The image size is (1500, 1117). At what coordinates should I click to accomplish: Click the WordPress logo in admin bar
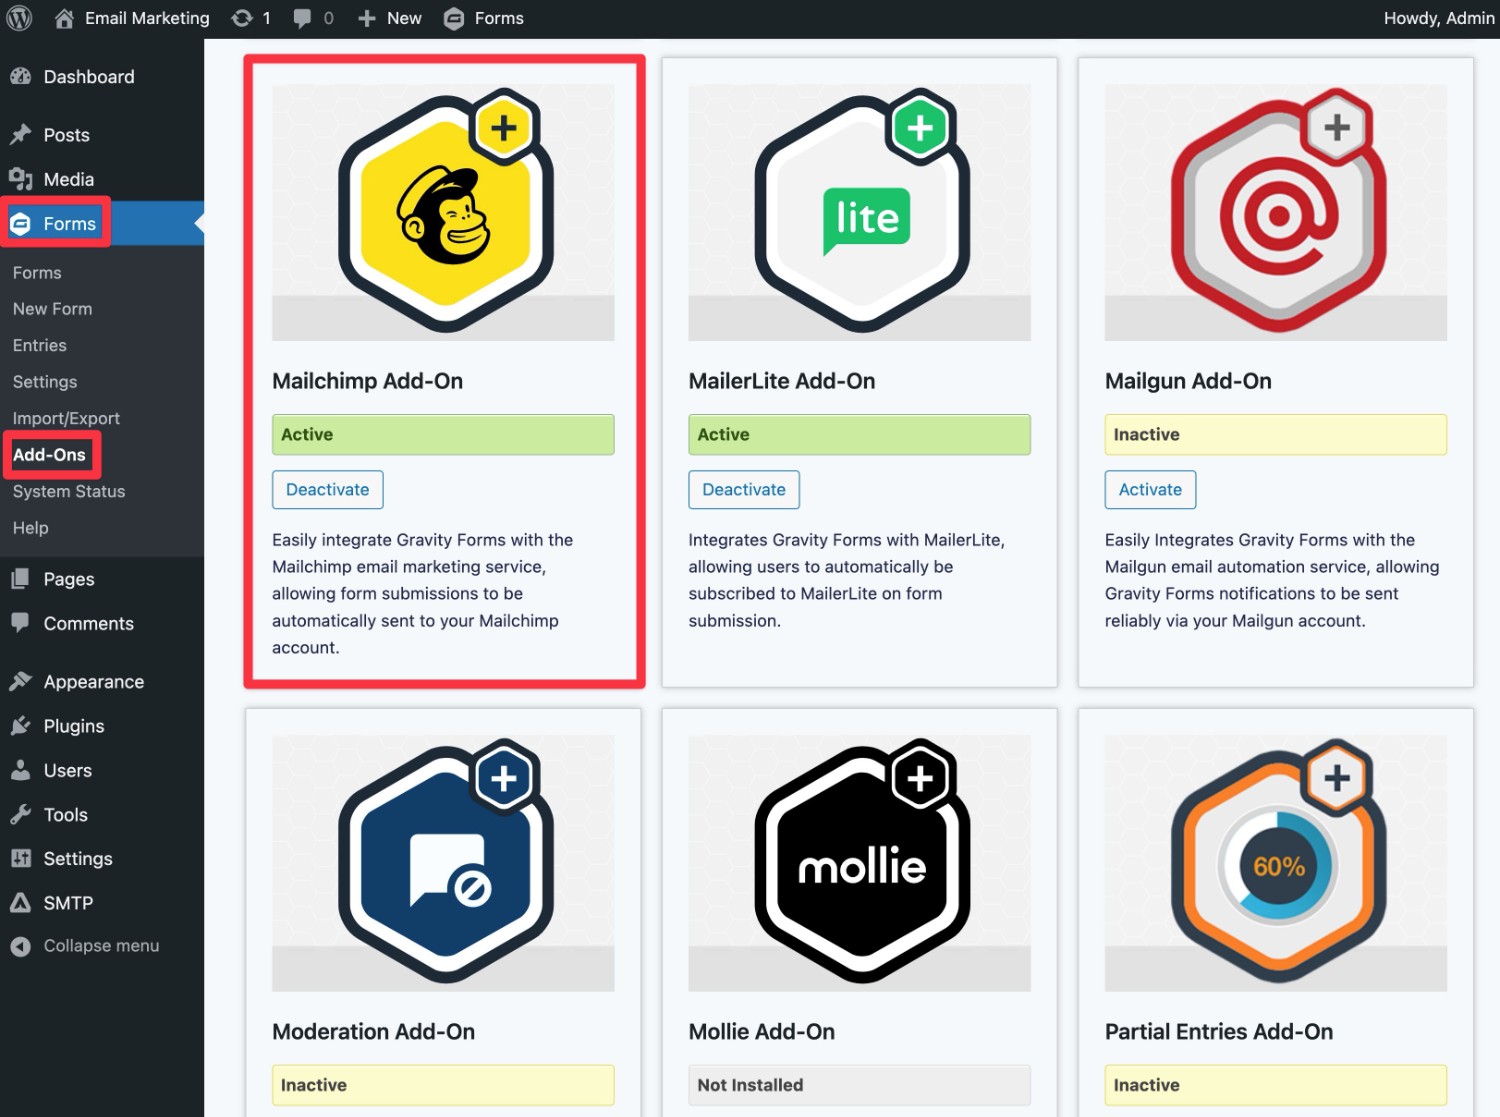pyautogui.click(x=19, y=18)
